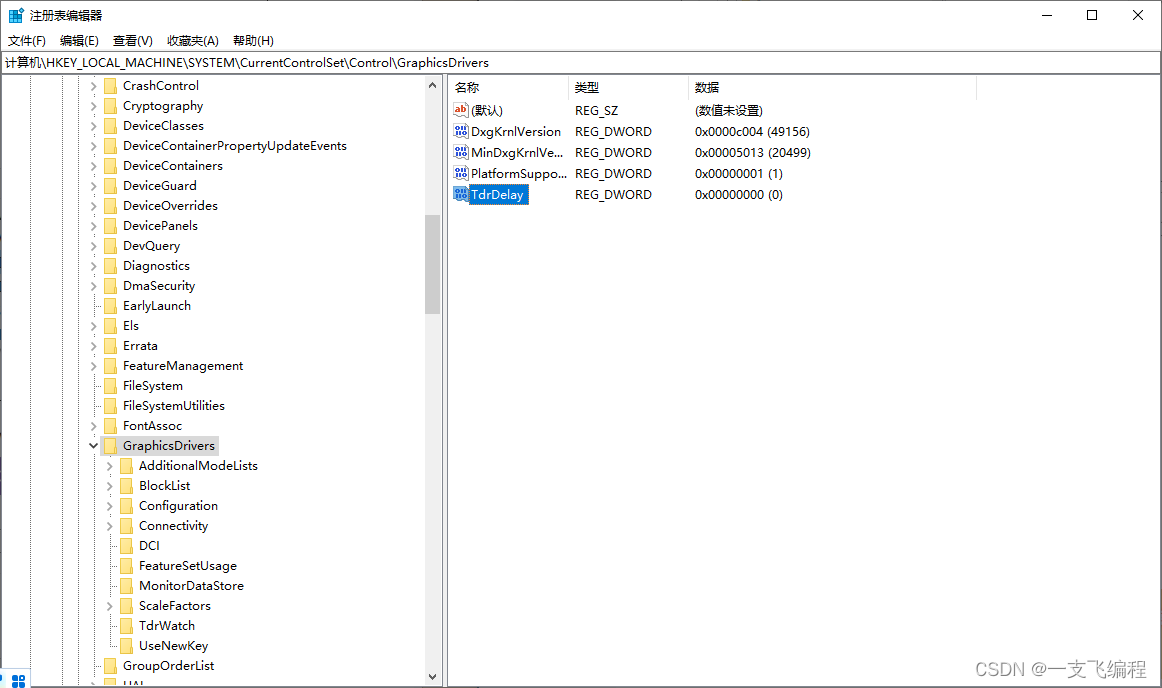This screenshot has width=1162, height=688.
Task: Open the 查看(V) menu
Action: pyautogui.click(x=133, y=41)
